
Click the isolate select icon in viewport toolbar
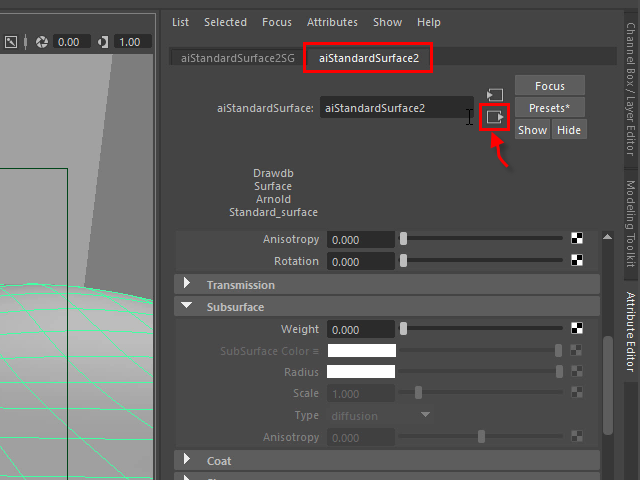point(12,42)
